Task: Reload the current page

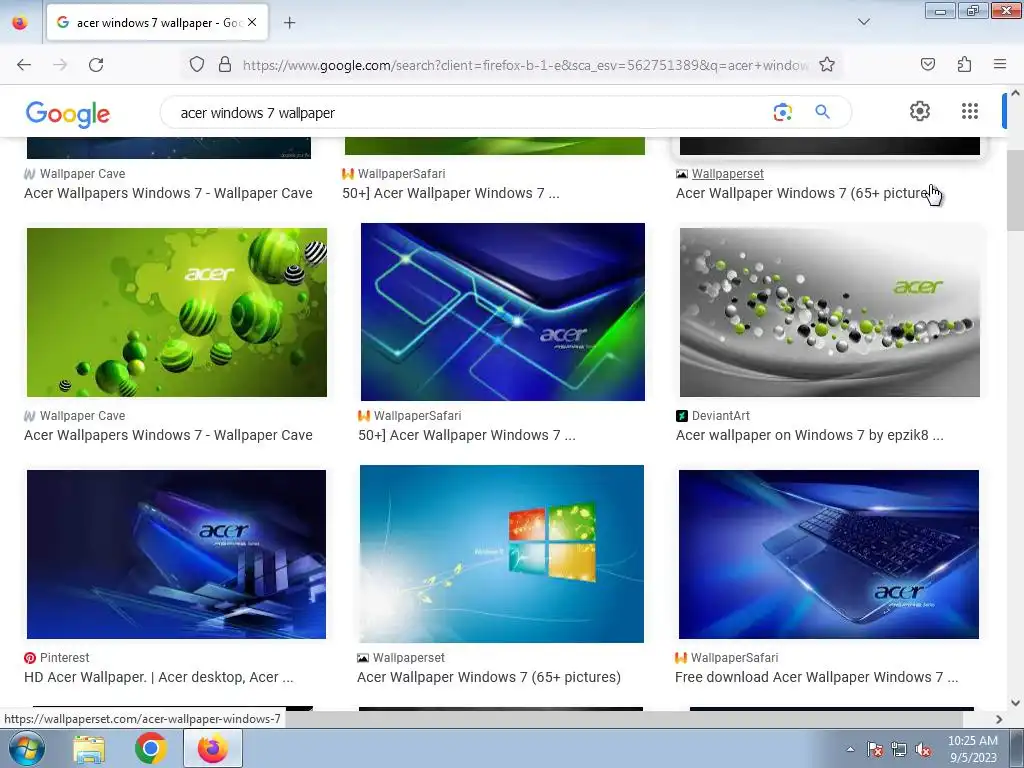Action: pyautogui.click(x=96, y=65)
